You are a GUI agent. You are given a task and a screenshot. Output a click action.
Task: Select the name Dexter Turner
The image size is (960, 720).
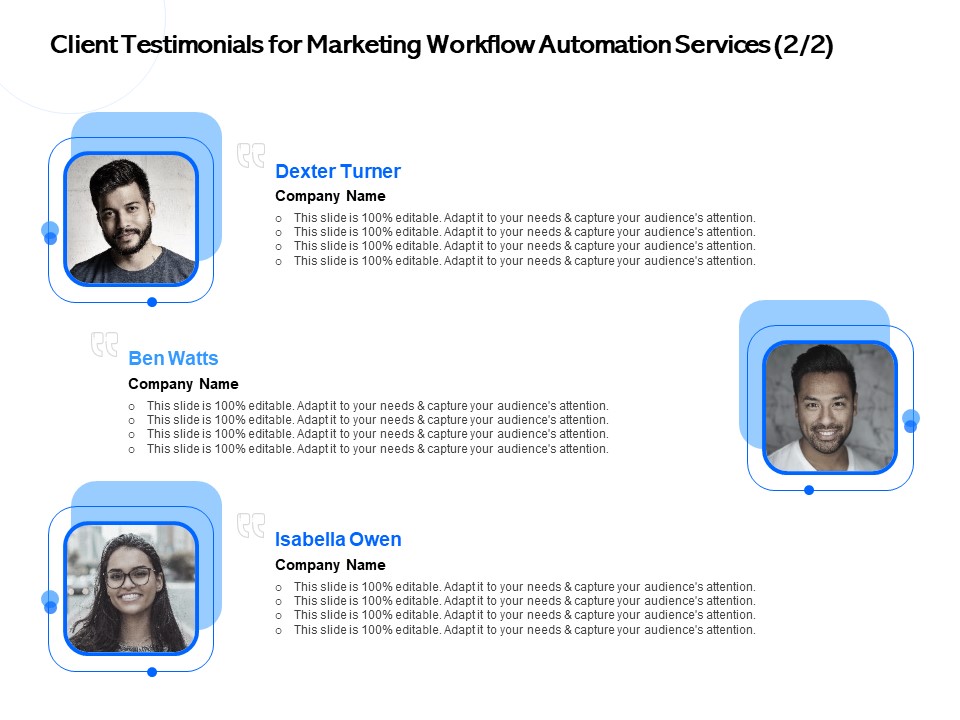click(338, 171)
